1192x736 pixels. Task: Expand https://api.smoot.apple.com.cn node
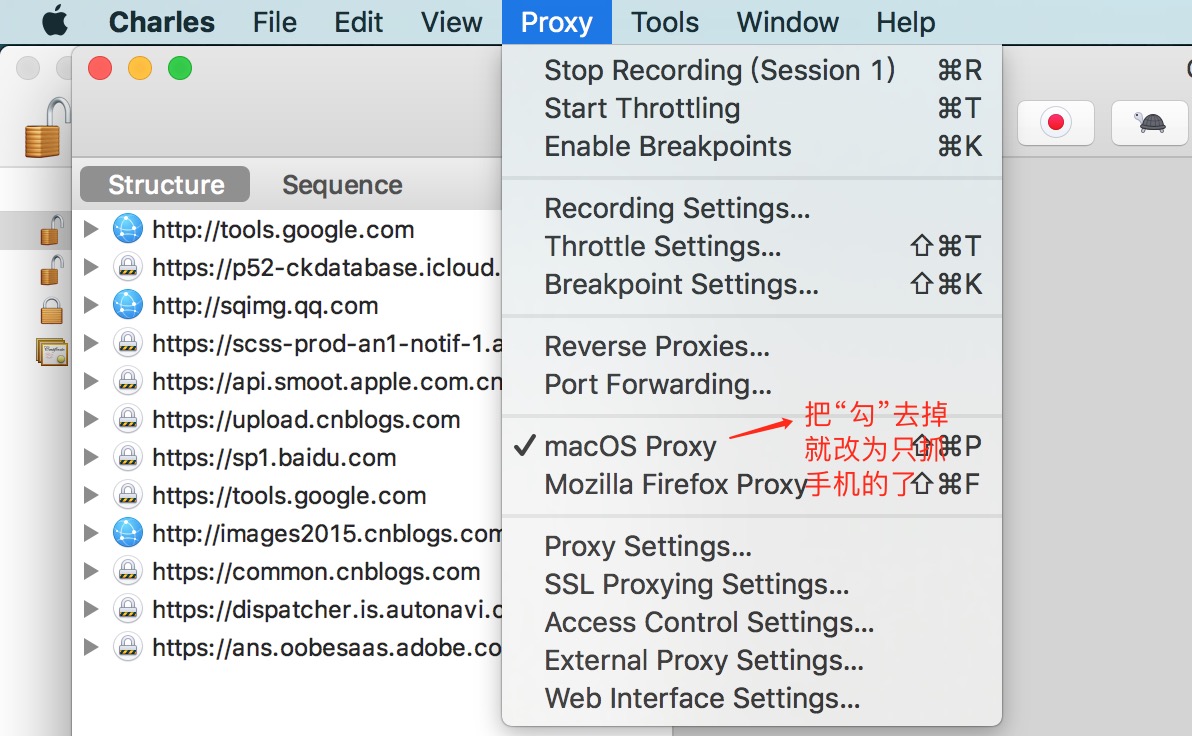tap(91, 381)
